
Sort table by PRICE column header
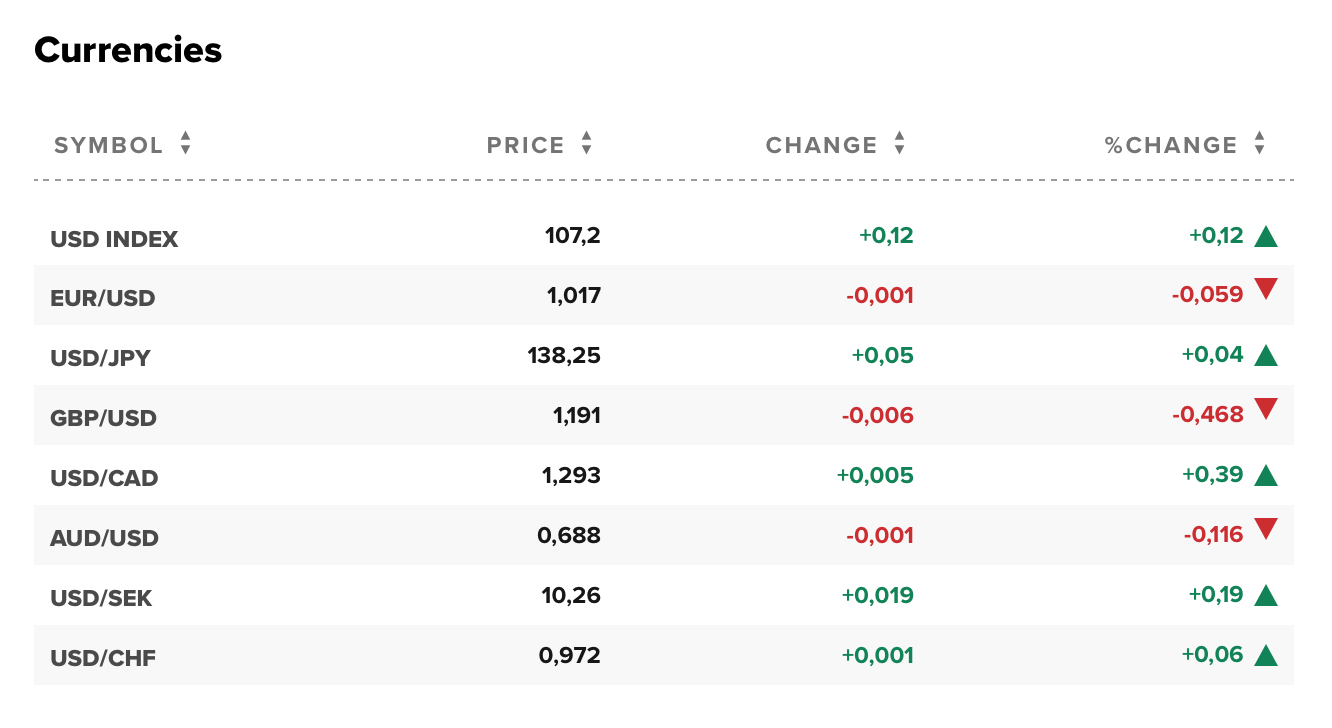click(x=526, y=145)
